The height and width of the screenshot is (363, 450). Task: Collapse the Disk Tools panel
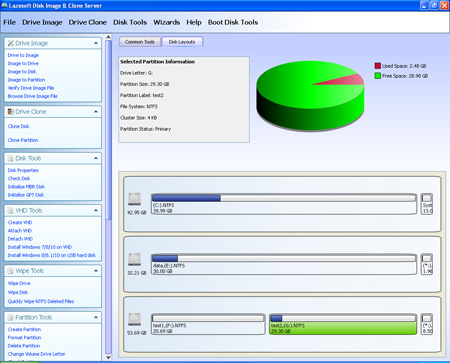pos(96,158)
